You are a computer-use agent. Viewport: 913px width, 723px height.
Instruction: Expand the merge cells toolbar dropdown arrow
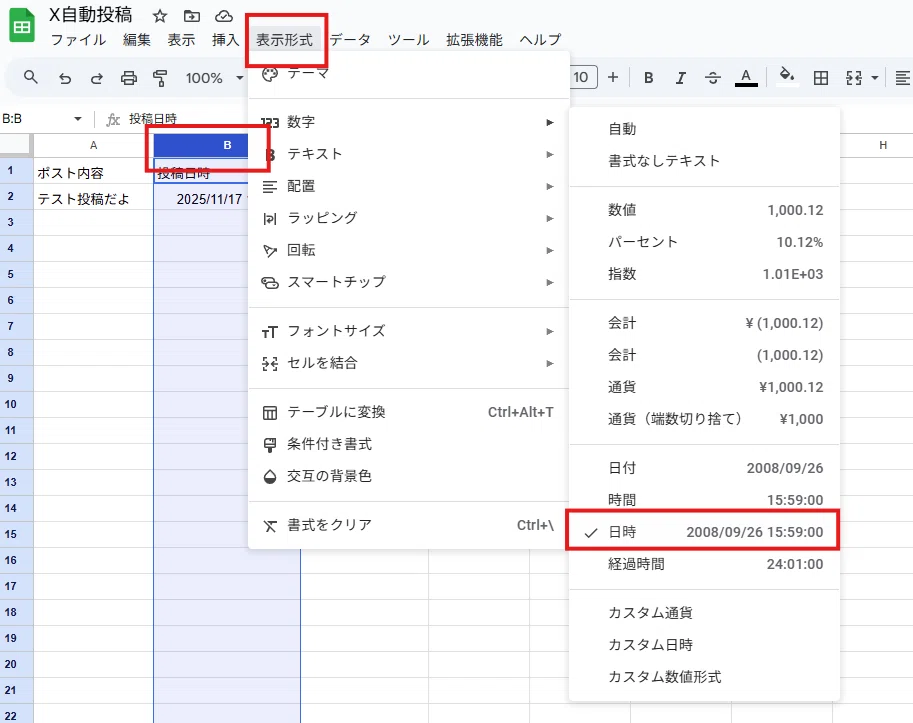(875, 77)
